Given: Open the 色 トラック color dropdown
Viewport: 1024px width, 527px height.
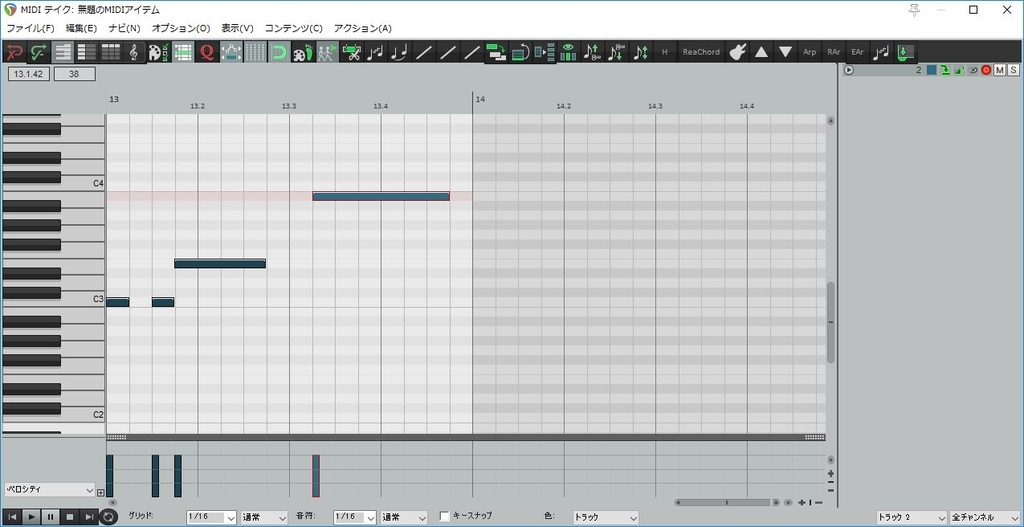Looking at the screenshot, I should (605, 517).
